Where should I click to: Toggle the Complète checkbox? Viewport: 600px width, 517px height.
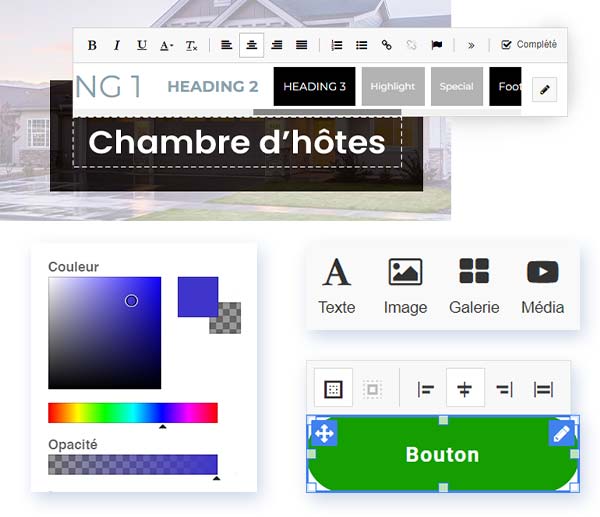coord(507,45)
